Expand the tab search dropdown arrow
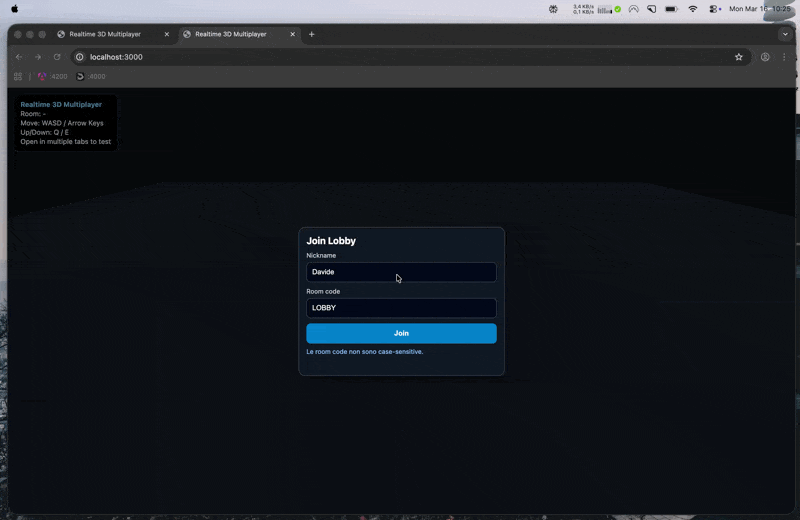 (783, 34)
